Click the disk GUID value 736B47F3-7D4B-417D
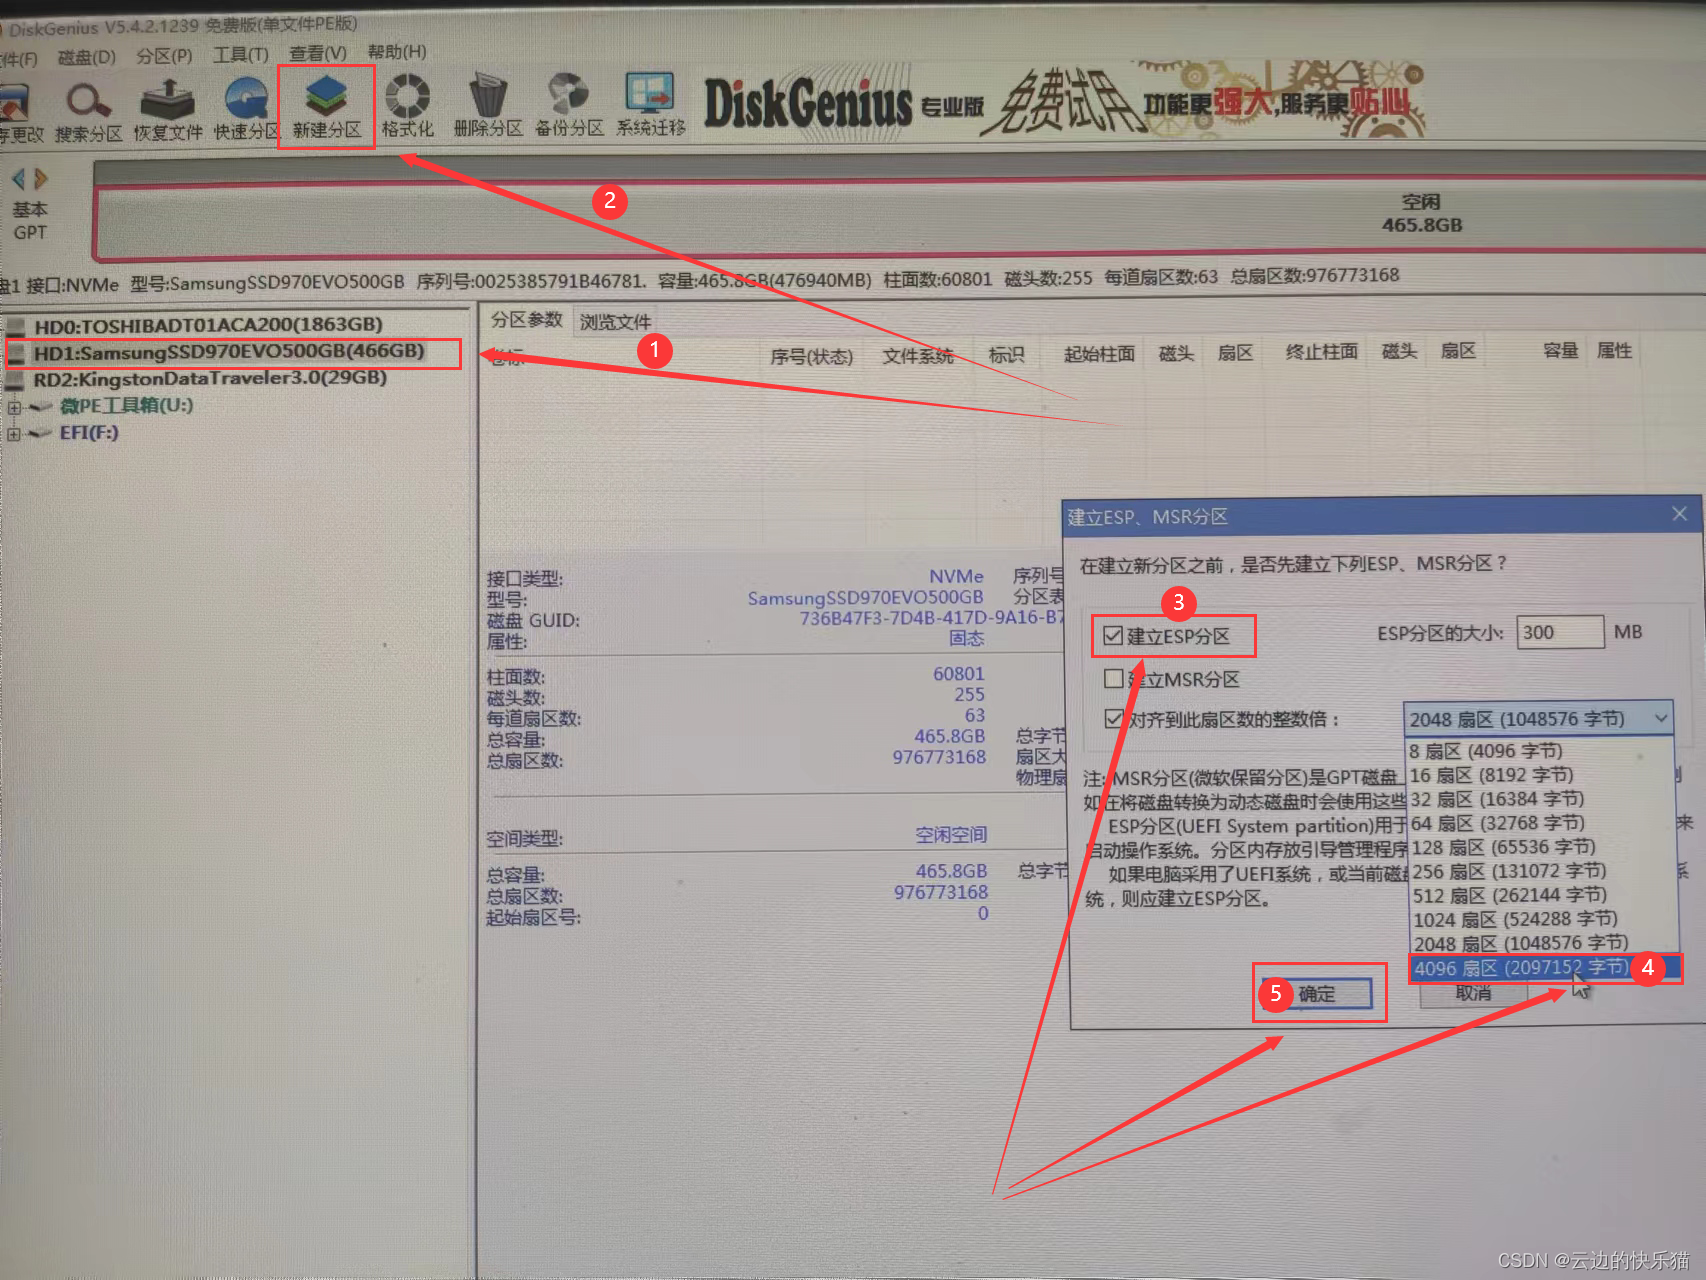Image resolution: width=1706 pixels, height=1280 pixels. pos(932,618)
